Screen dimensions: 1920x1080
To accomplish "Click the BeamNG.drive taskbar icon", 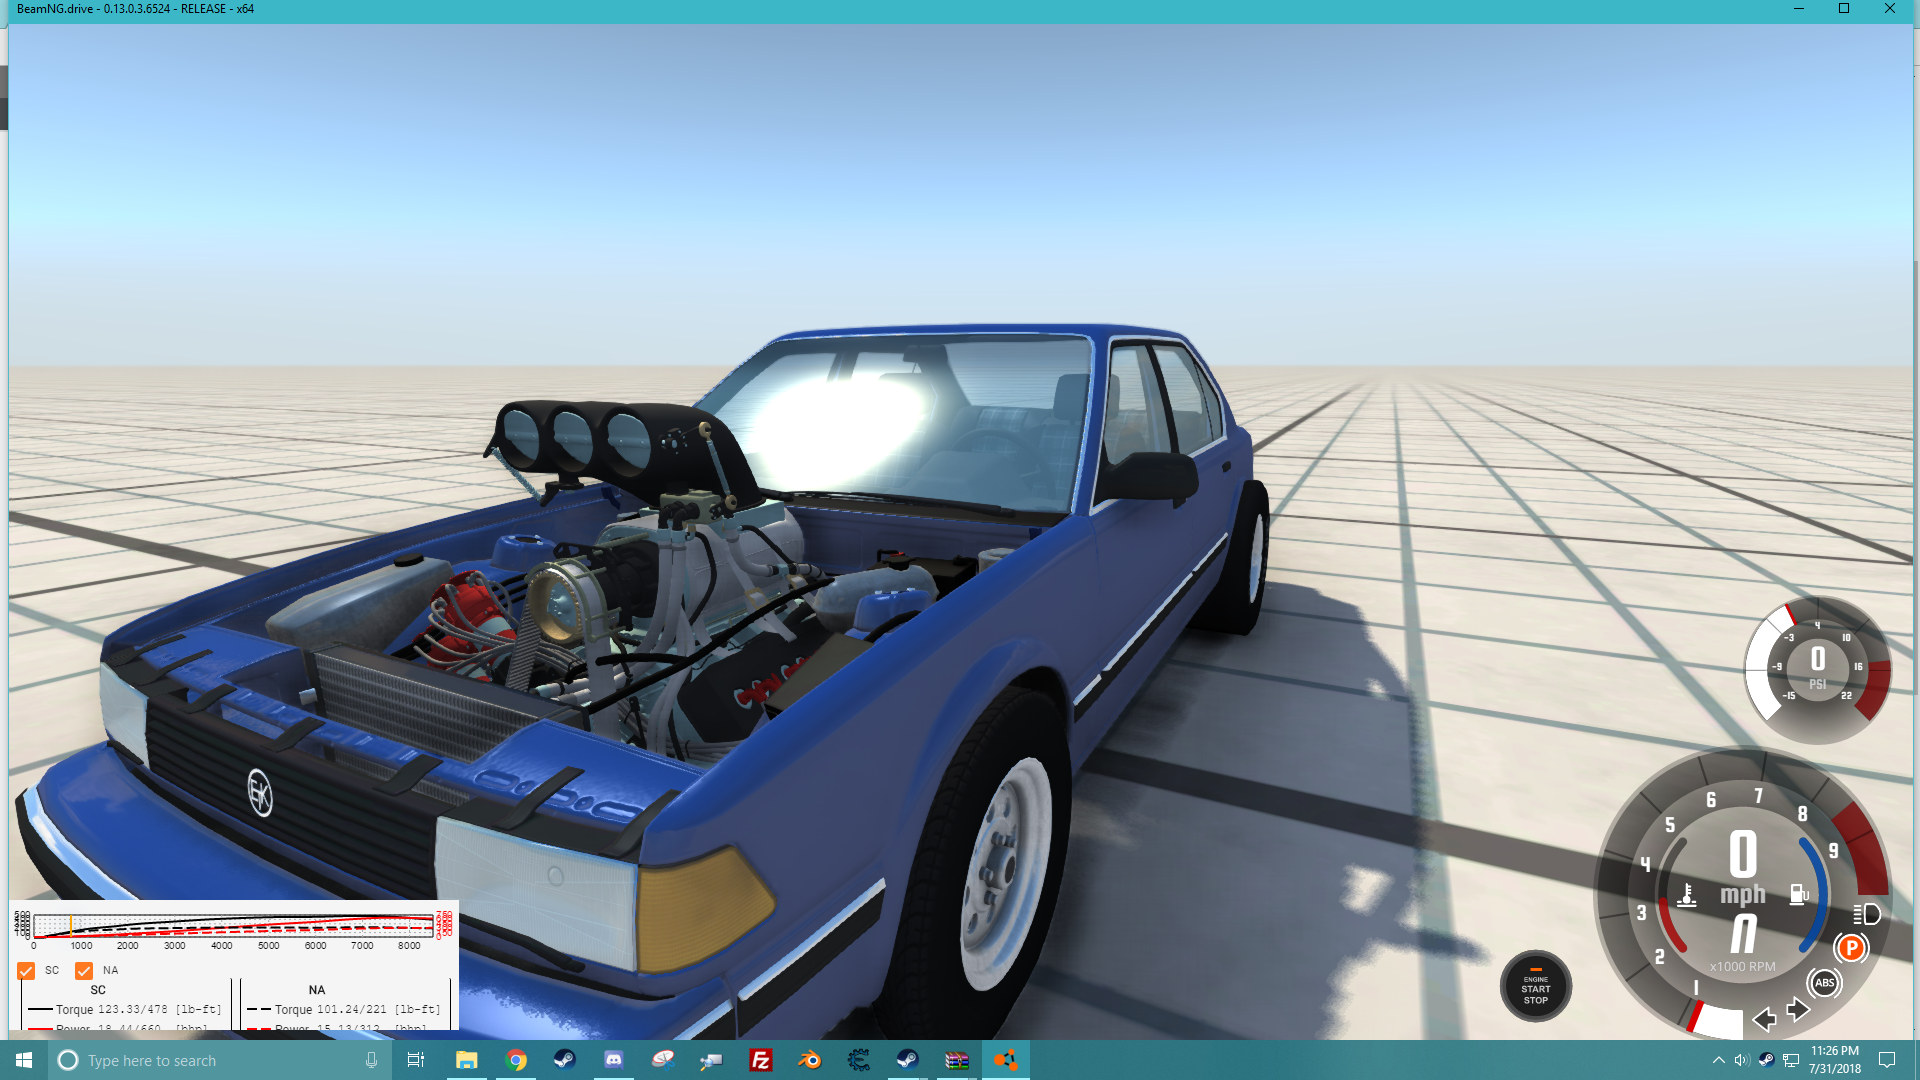I will (x=1005, y=1060).
